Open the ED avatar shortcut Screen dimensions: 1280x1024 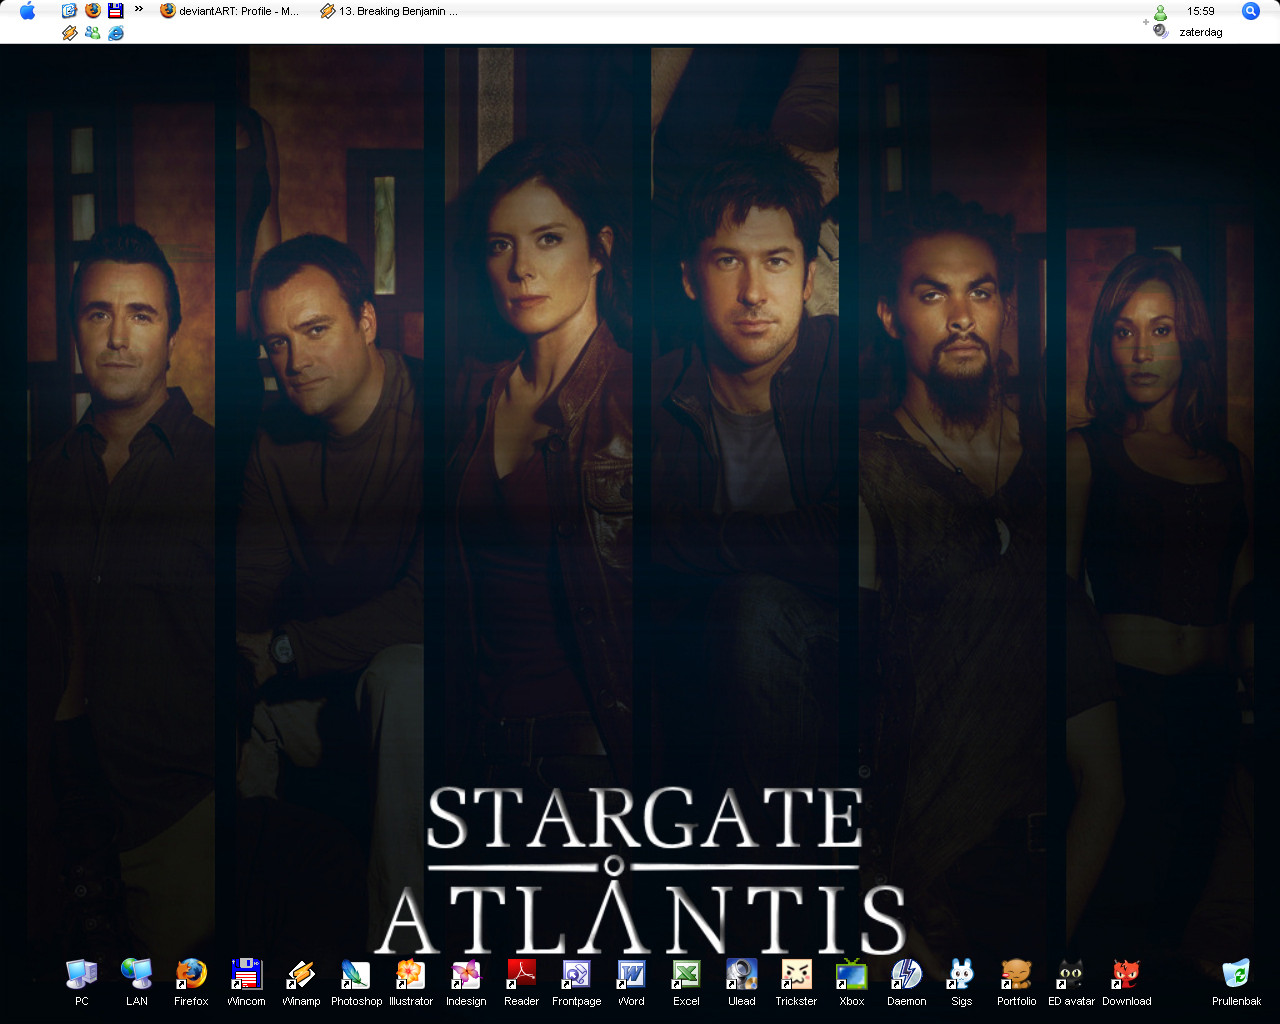(x=1071, y=975)
